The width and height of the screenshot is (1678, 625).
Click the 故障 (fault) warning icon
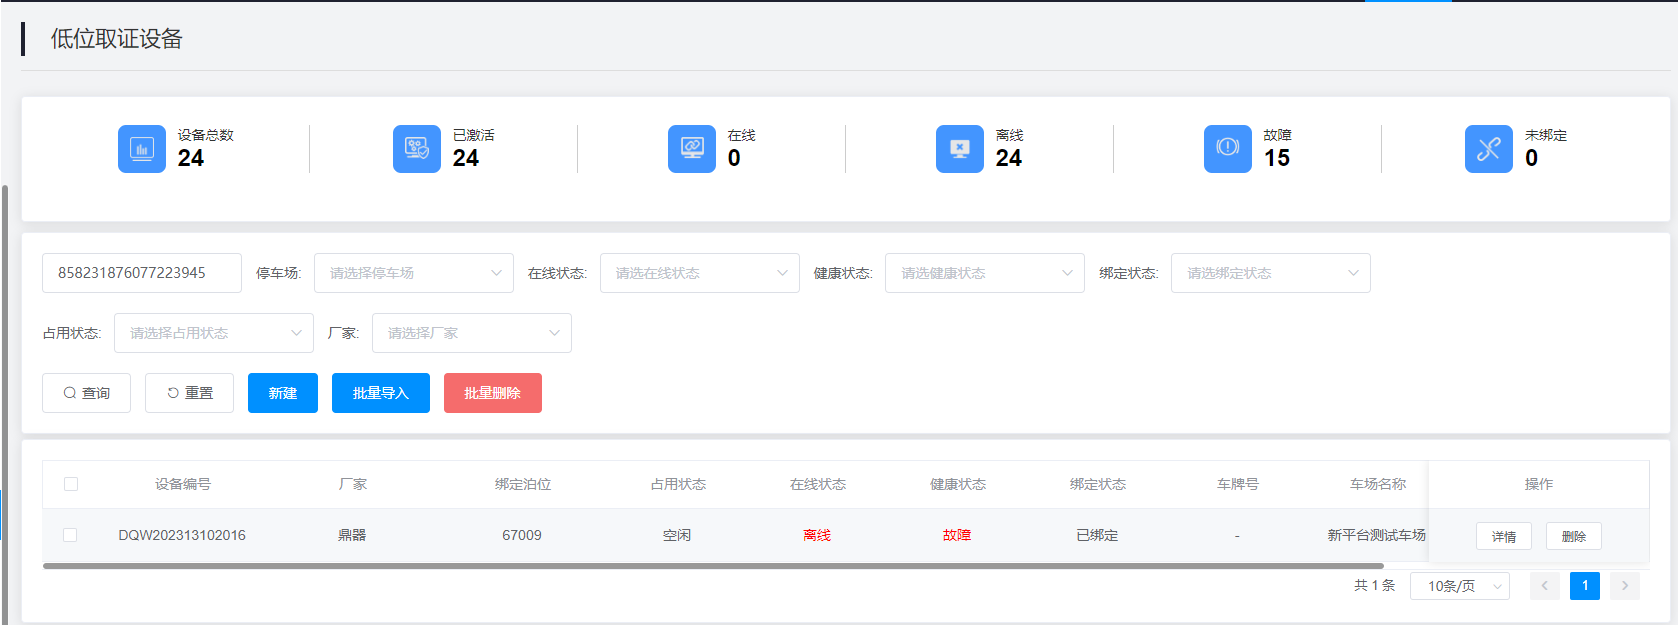pos(1228,149)
